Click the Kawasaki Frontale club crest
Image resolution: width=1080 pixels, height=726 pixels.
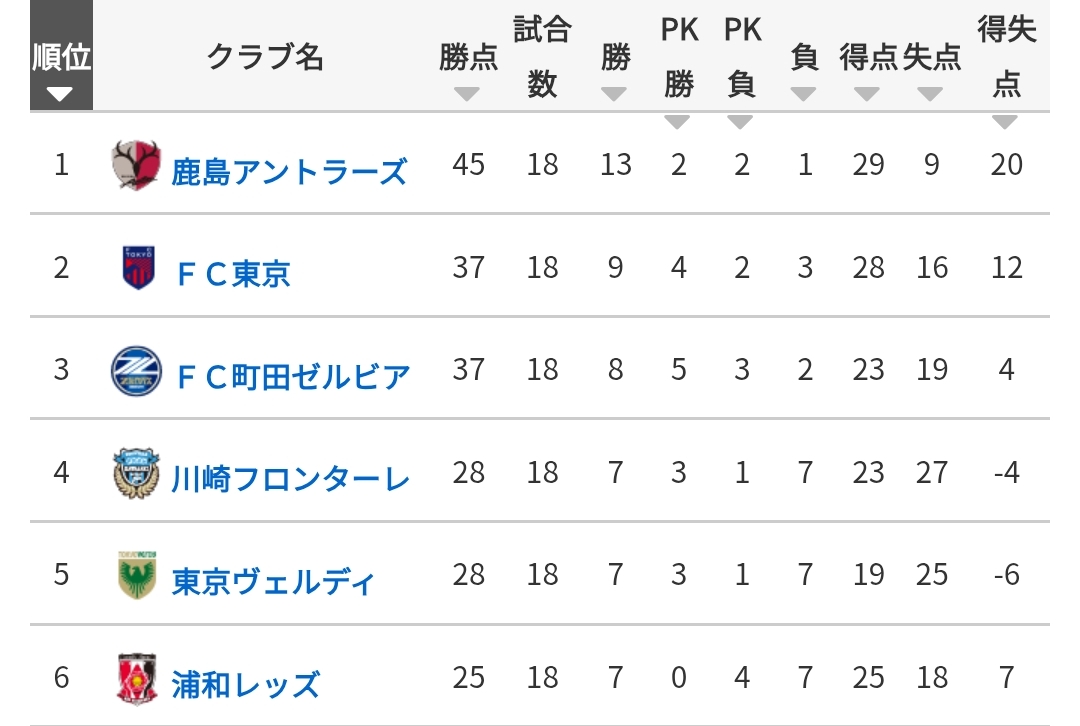point(136,473)
